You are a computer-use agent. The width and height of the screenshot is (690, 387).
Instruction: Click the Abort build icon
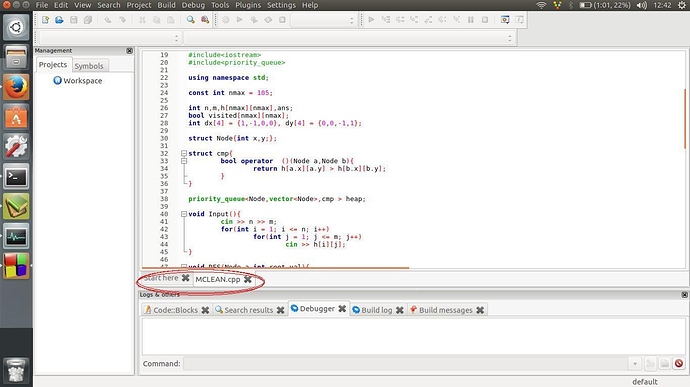283,20
